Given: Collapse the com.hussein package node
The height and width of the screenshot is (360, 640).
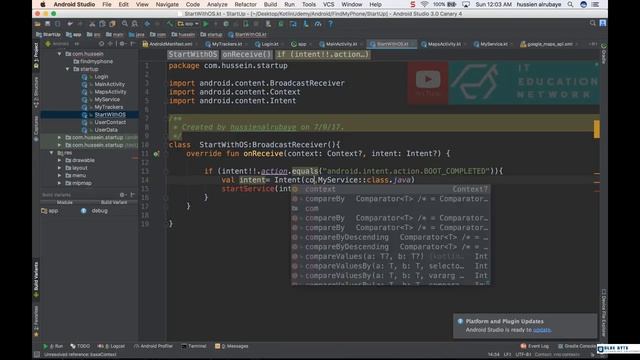Looking at the screenshot, I should 60,54.
